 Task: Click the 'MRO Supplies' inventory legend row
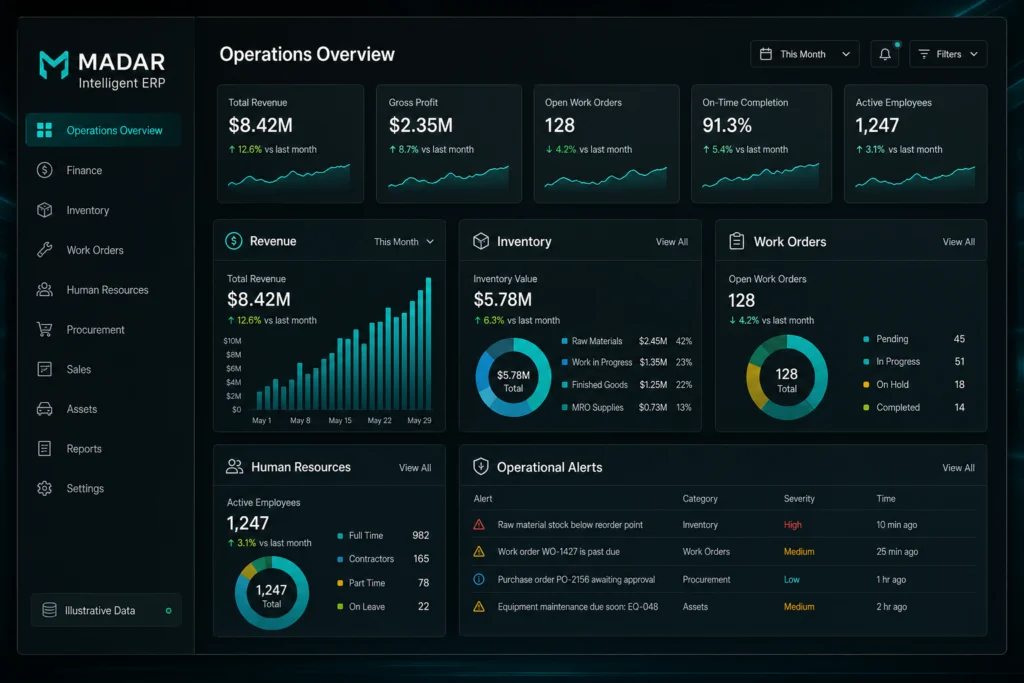point(626,407)
